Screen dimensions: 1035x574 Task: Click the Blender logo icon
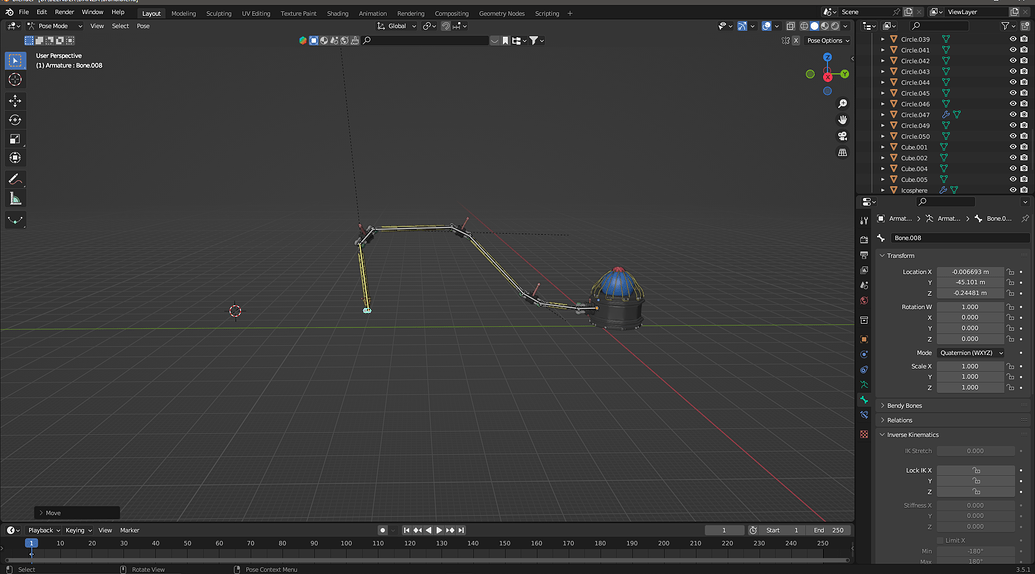(x=9, y=12)
